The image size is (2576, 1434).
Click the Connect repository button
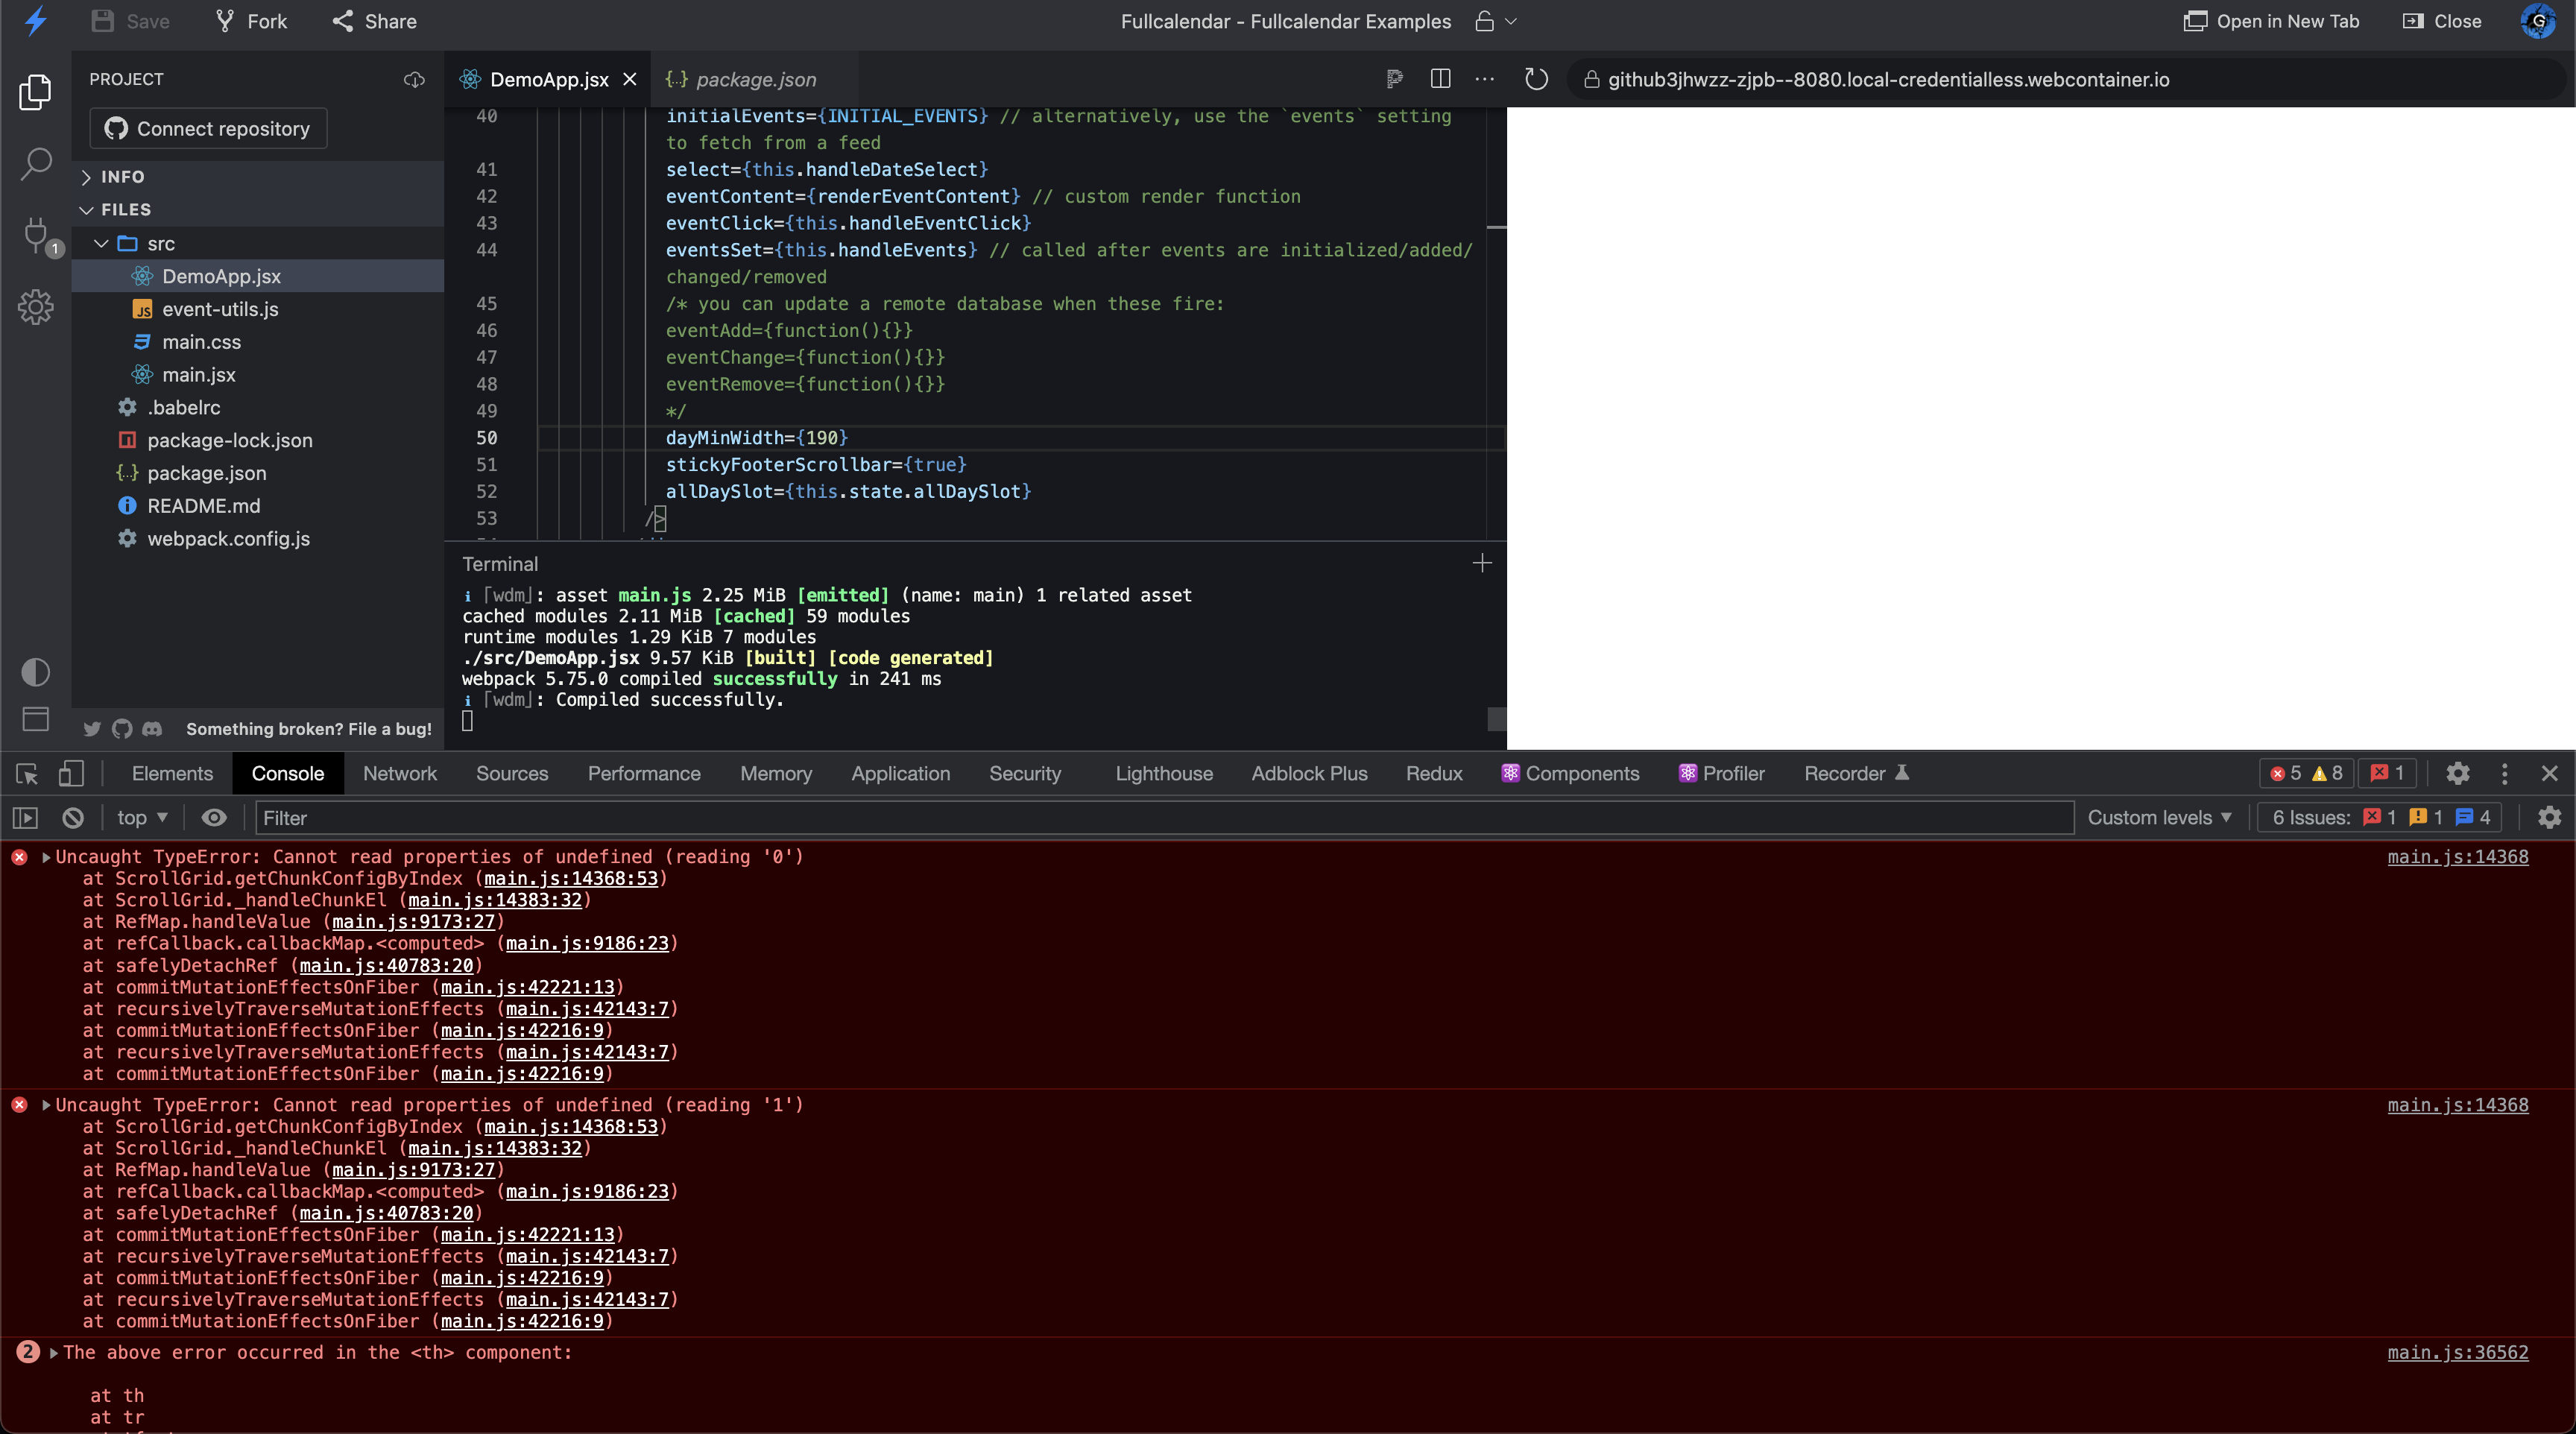click(207, 128)
